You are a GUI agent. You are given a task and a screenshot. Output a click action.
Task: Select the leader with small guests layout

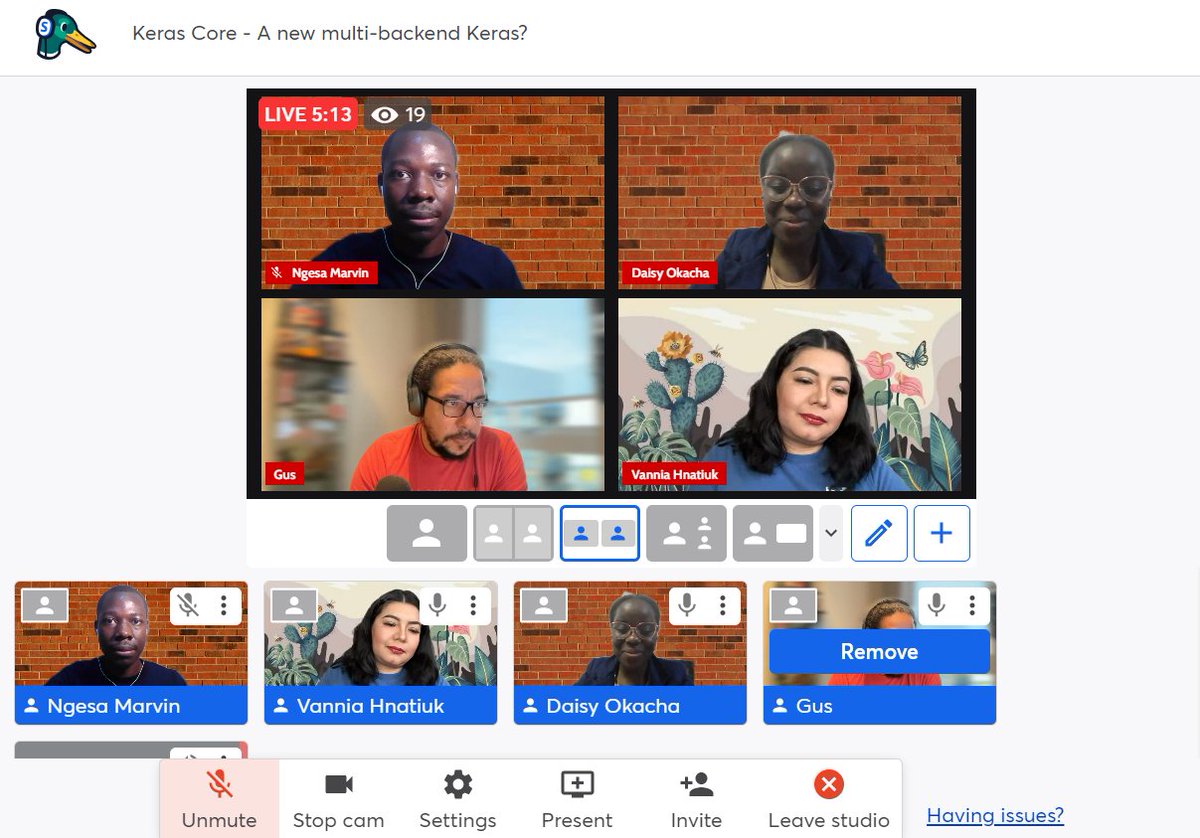coord(686,533)
